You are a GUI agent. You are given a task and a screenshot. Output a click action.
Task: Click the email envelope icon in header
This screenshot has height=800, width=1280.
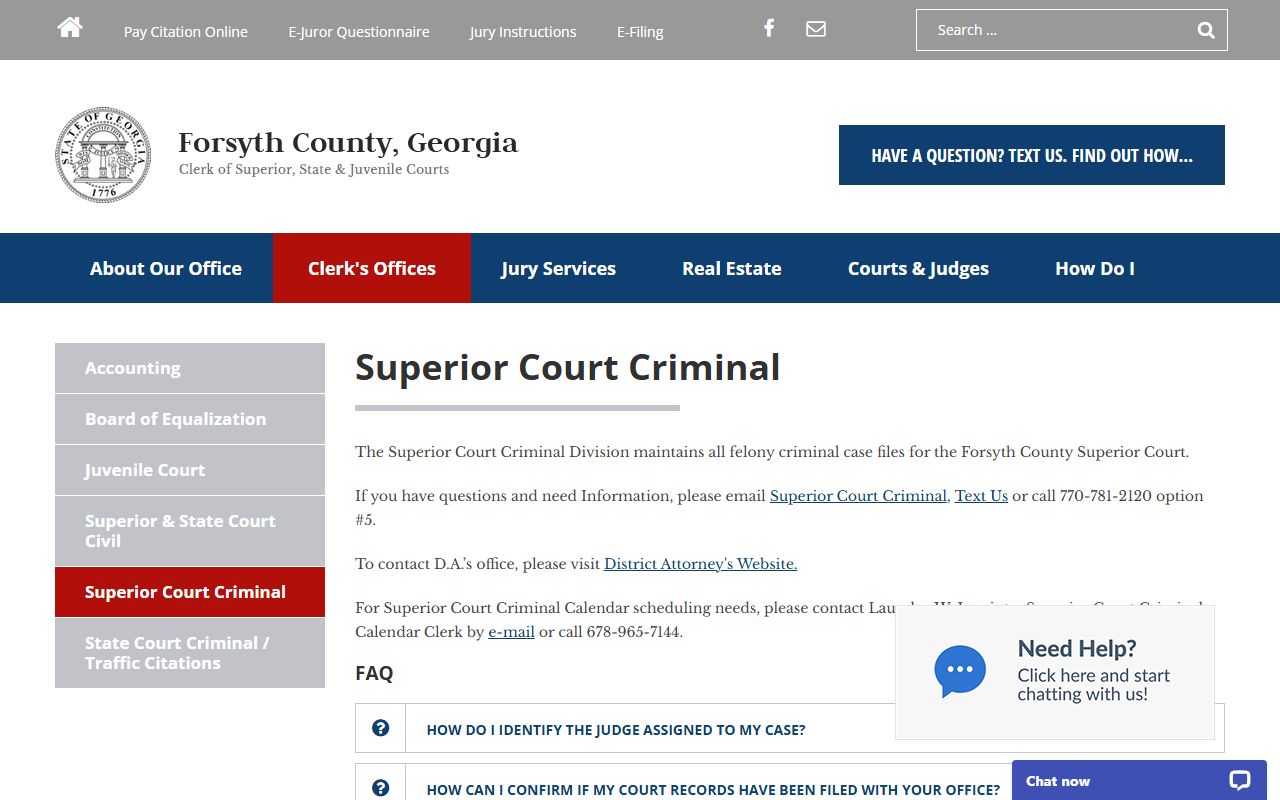[816, 29]
